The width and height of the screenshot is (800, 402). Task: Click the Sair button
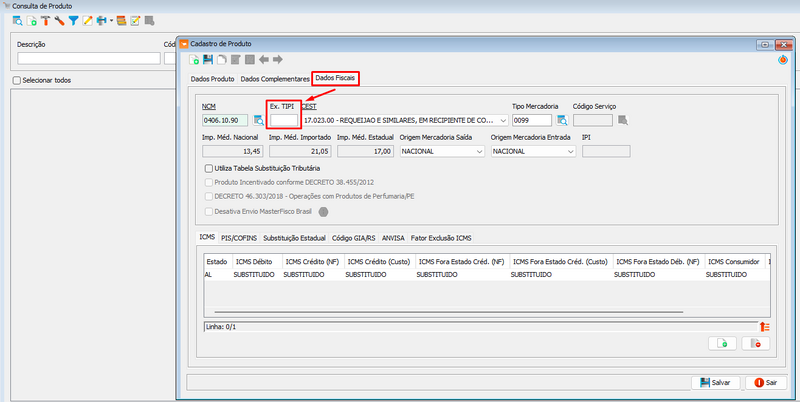tap(768, 383)
